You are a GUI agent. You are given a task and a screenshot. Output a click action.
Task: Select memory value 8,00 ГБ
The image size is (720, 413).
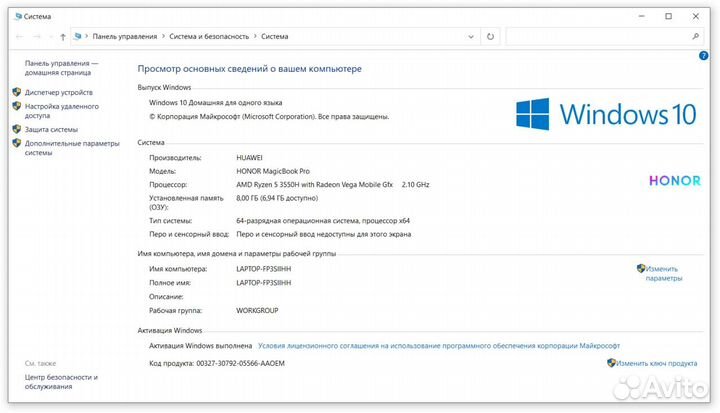pos(247,198)
